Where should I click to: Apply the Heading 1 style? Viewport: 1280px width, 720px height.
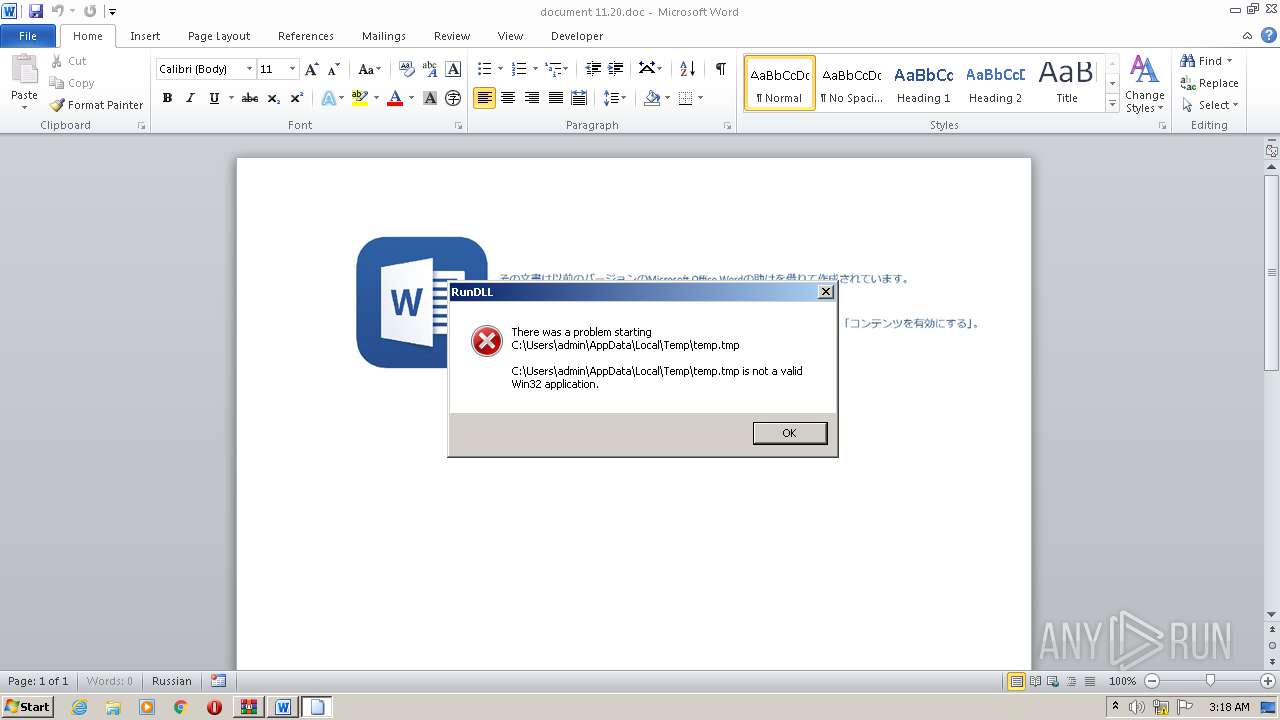pyautogui.click(x=923, y=83)
